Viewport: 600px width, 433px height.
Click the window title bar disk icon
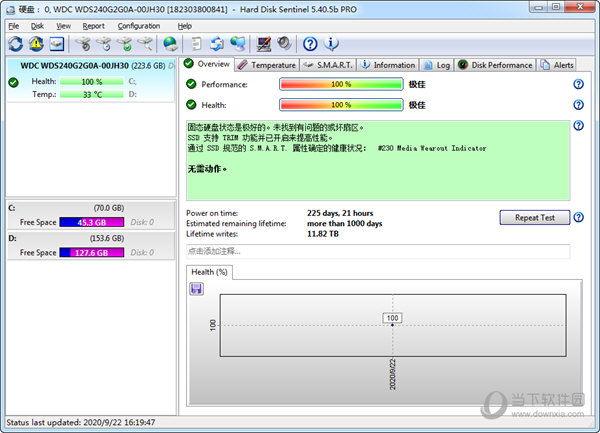11,10
